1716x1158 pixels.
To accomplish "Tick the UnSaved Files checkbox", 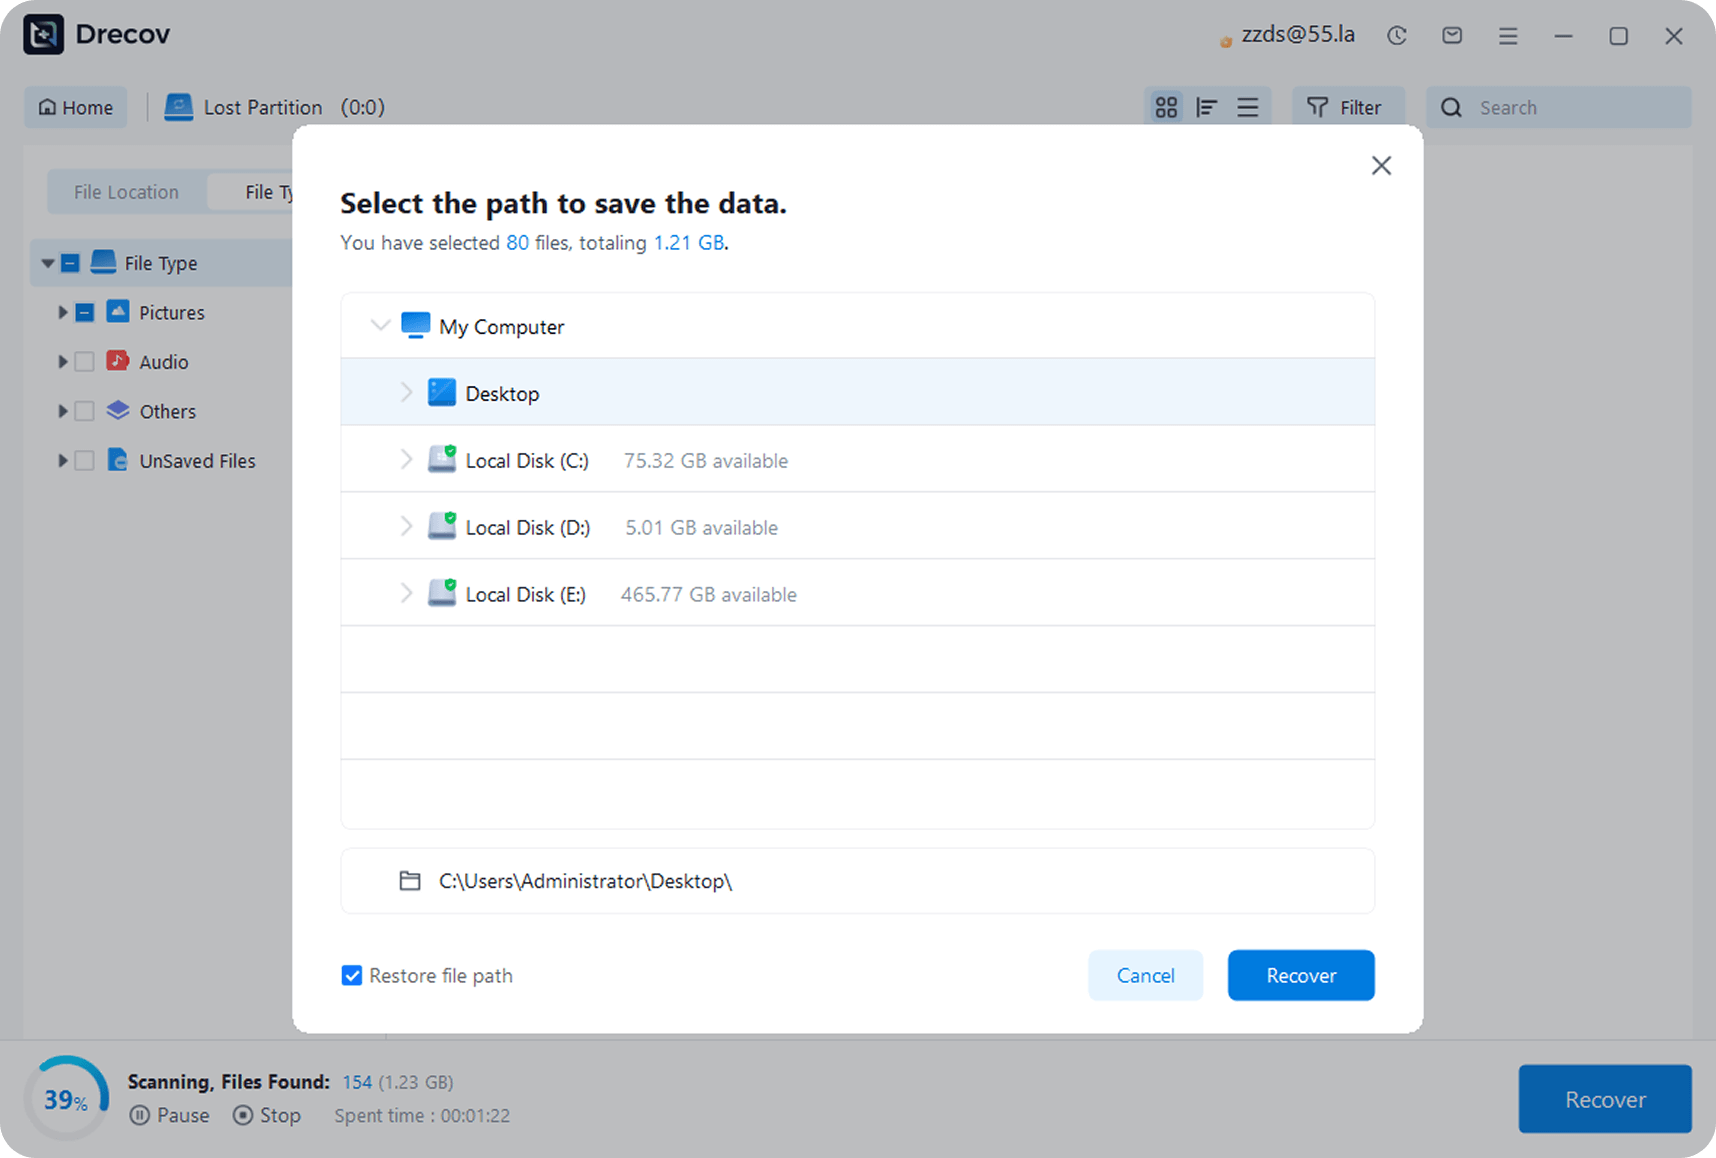I will (85, 461).
